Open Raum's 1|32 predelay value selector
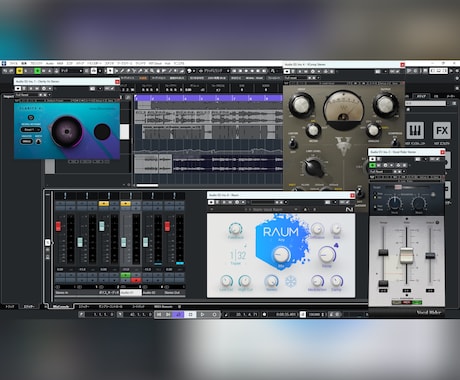Screen dimensions: 460x380 238,256
